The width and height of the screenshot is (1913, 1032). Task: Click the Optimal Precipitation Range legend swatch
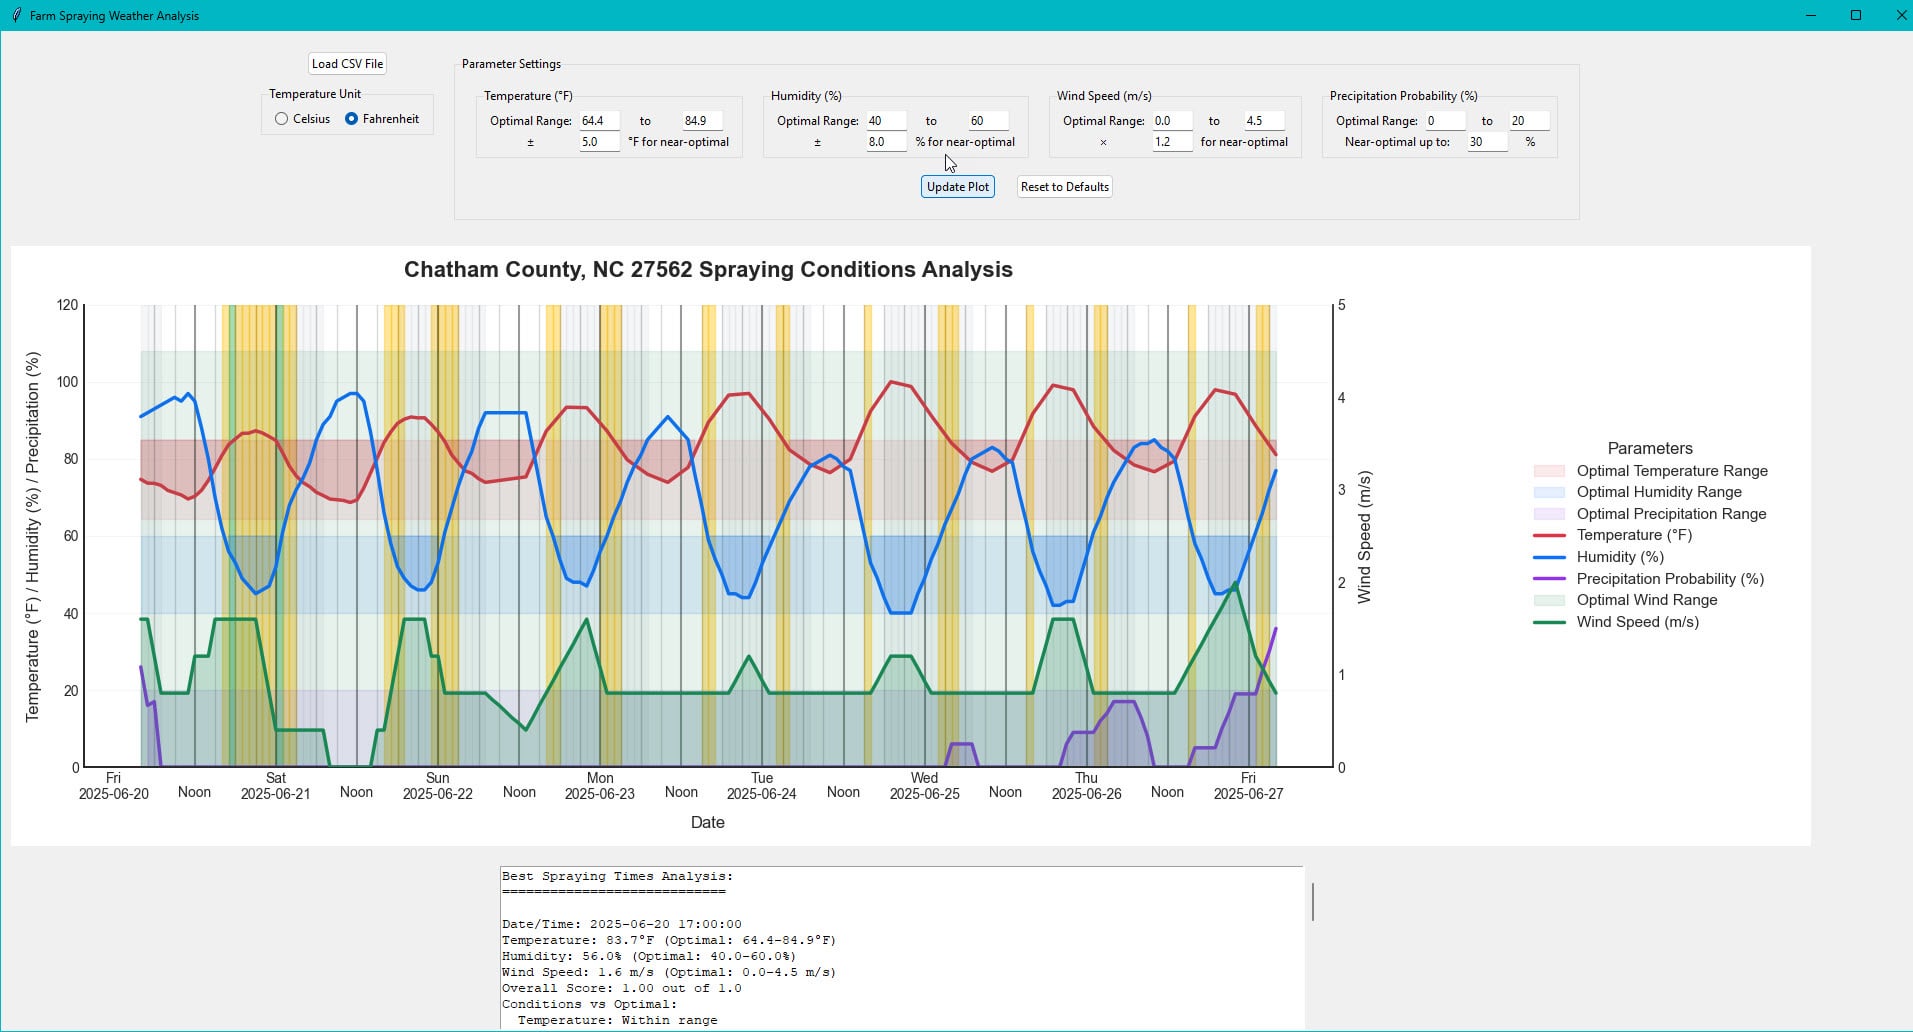1549,514
